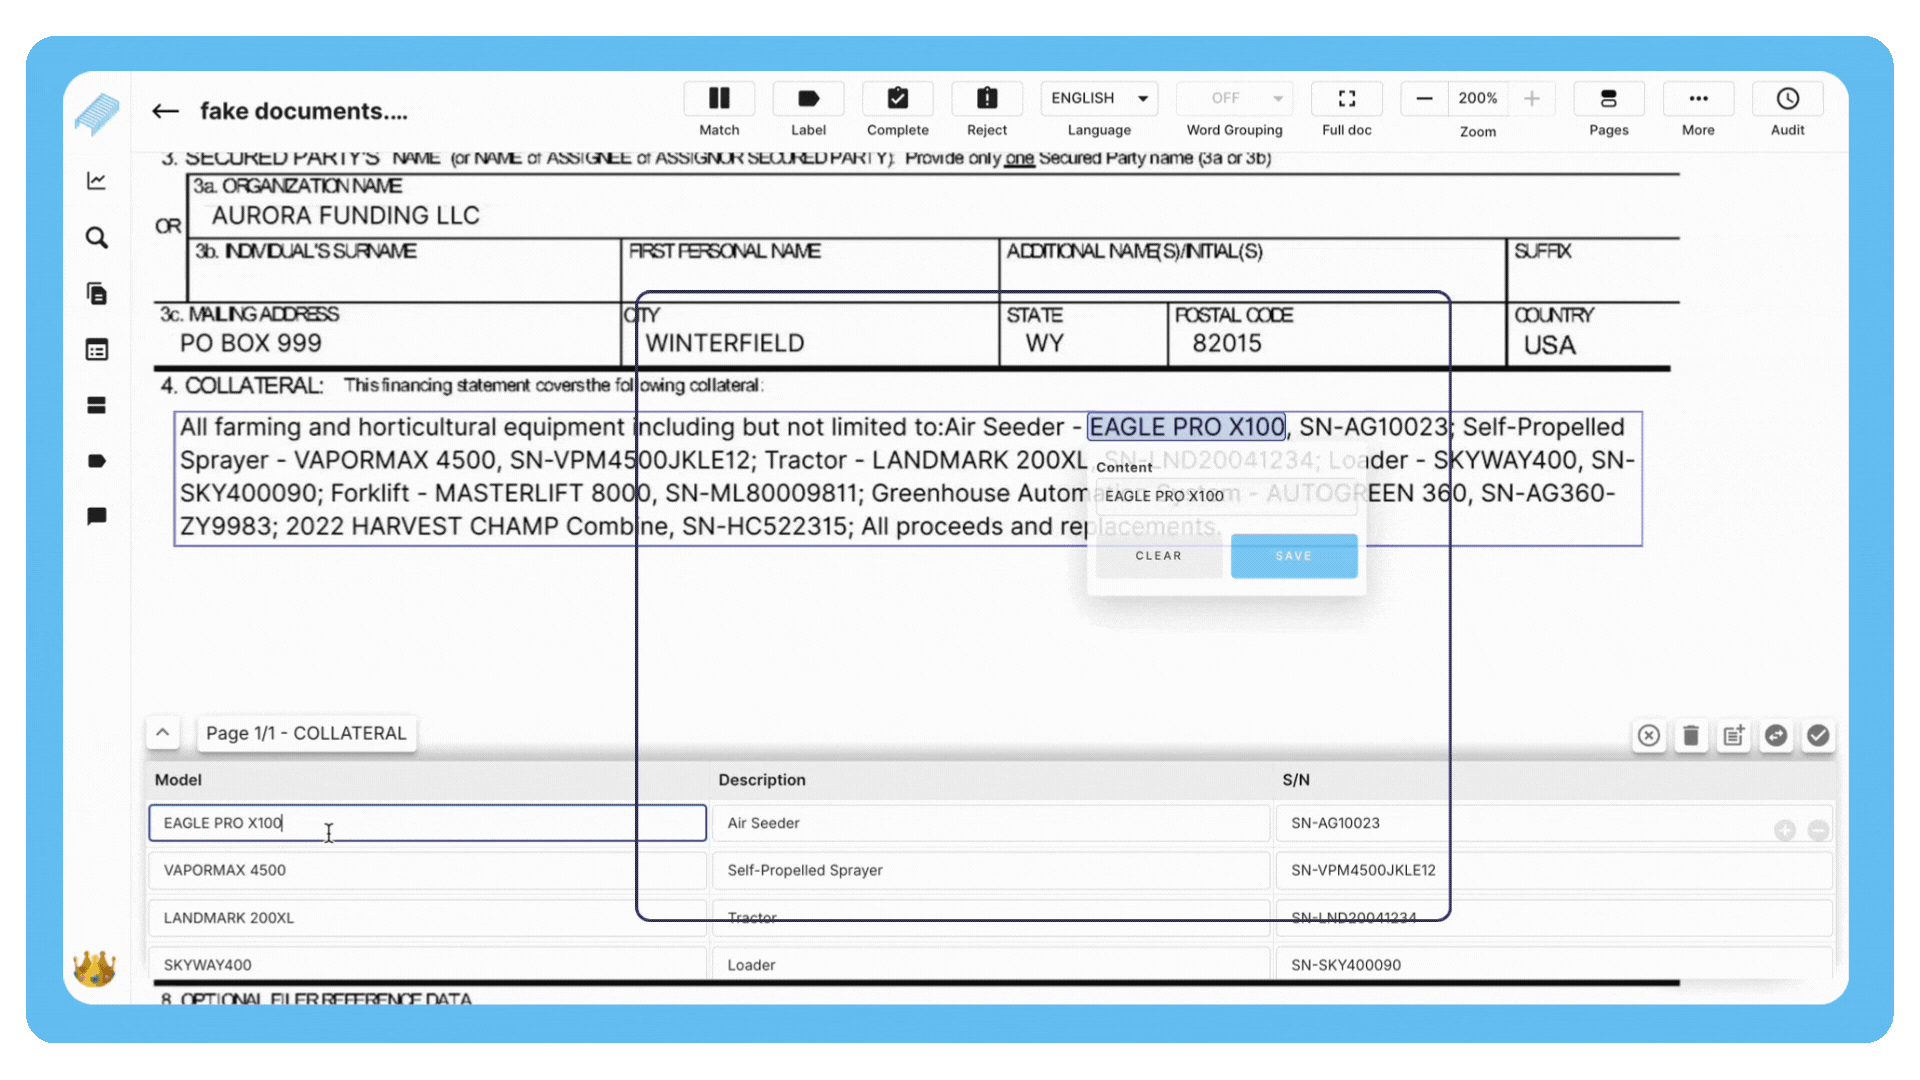Click the CLEAR button
Viewport: 1920px width, 1080px height.
[1159, 556]
